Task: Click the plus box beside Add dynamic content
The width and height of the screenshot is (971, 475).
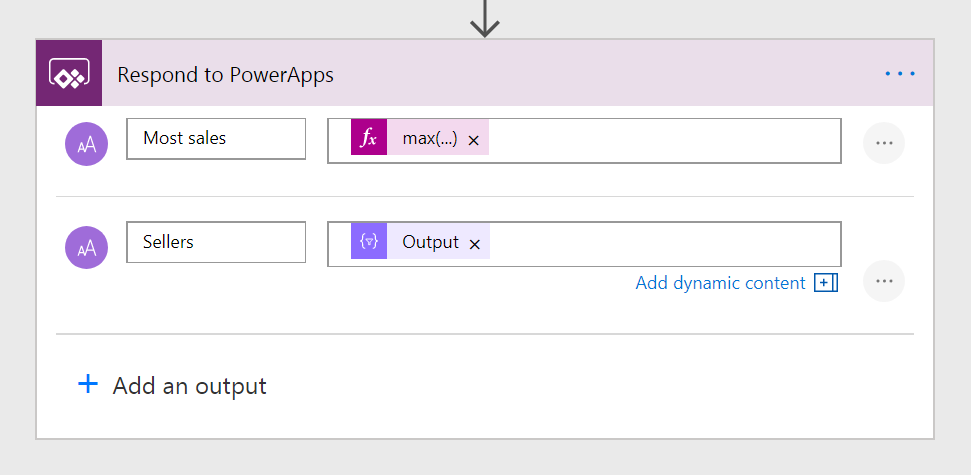Action: pos(825,283)
